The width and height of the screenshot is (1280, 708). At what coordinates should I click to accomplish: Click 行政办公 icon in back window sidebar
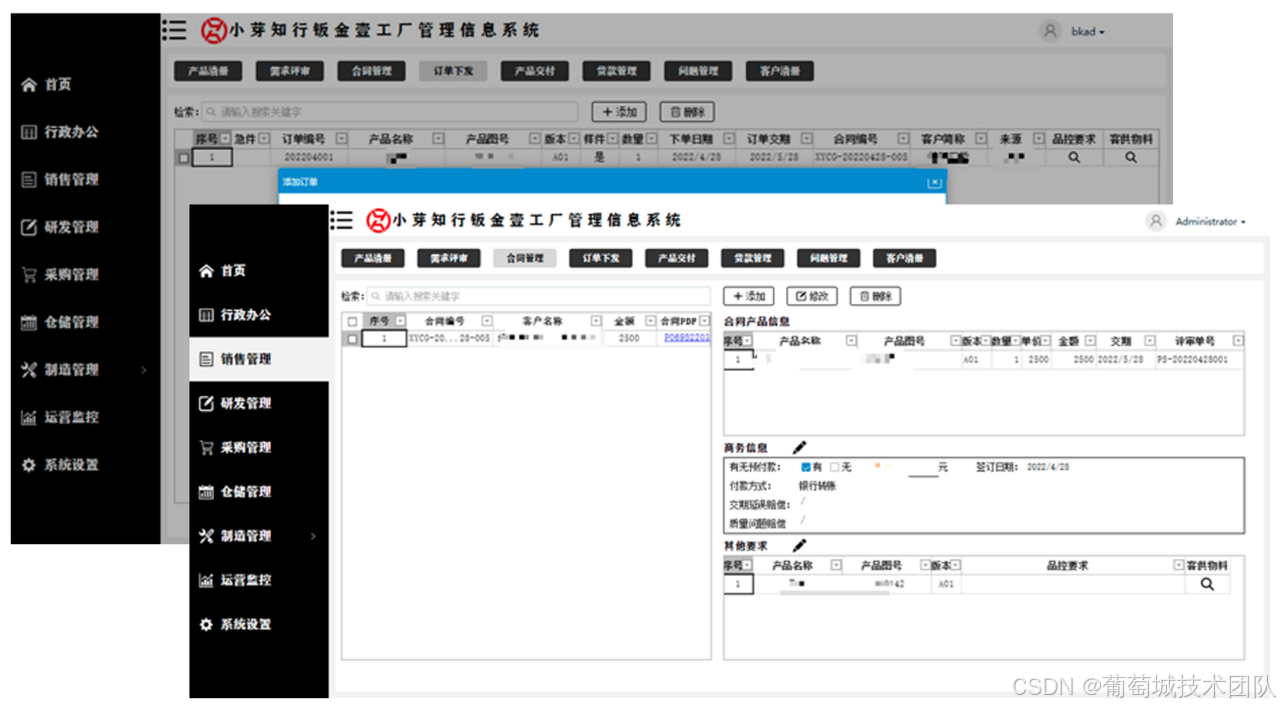(29, 132)
